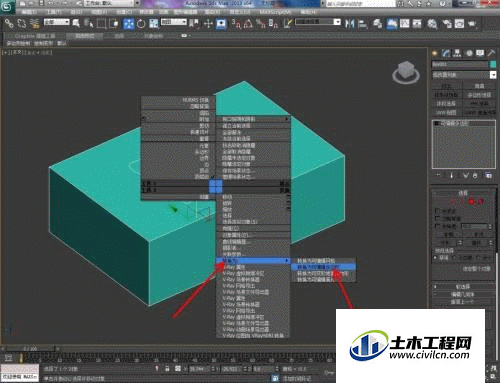Screen dimensions: 500x383
Task: Select Element sub-object level icon
Action: (481, 201)
